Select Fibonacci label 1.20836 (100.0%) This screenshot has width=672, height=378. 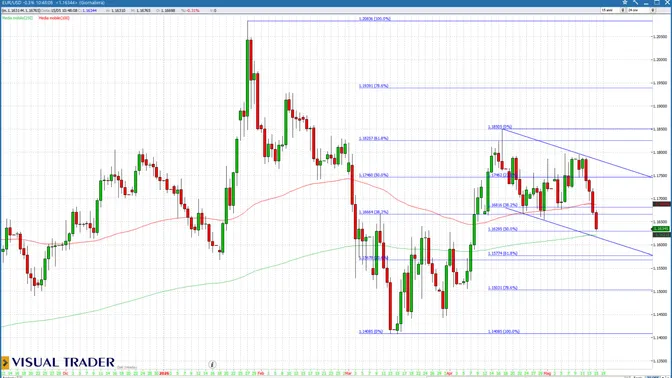tap(375, 19)
